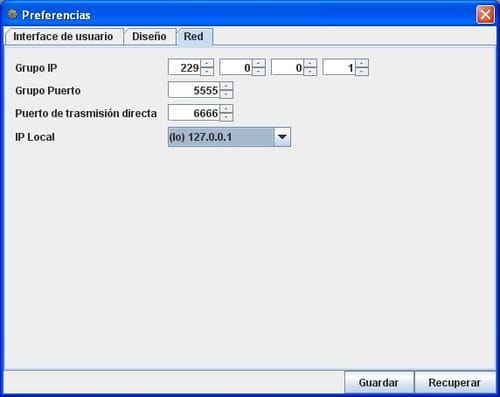Click the Grupo Puerto label
The height and width of the screenshot is (397, 500).
click(x=48, y=91)
